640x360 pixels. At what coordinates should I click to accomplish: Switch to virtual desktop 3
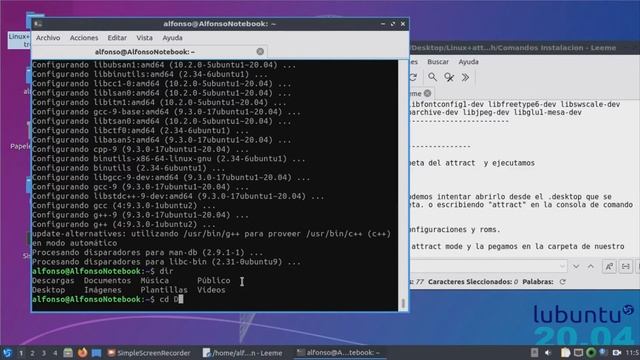(x=44, y=353)
